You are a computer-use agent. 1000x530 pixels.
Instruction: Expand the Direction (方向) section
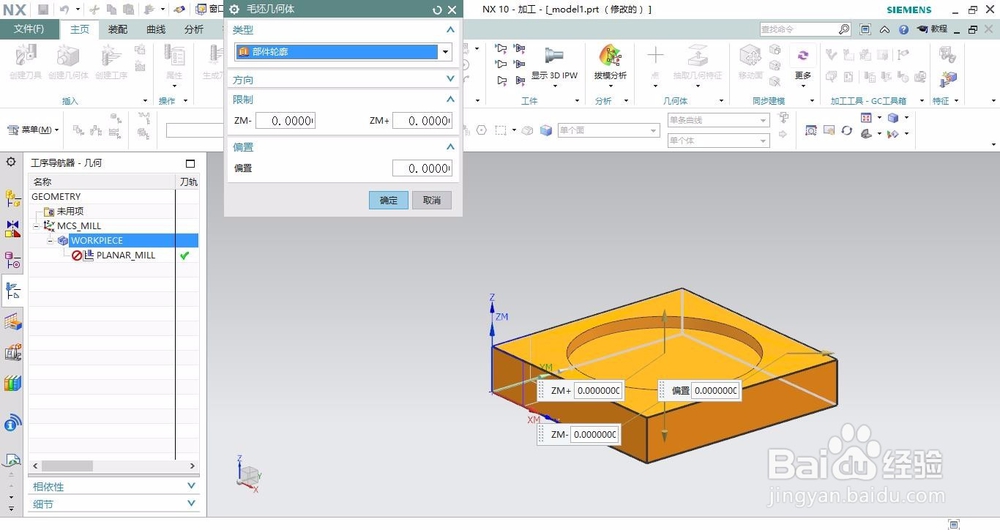450,79
